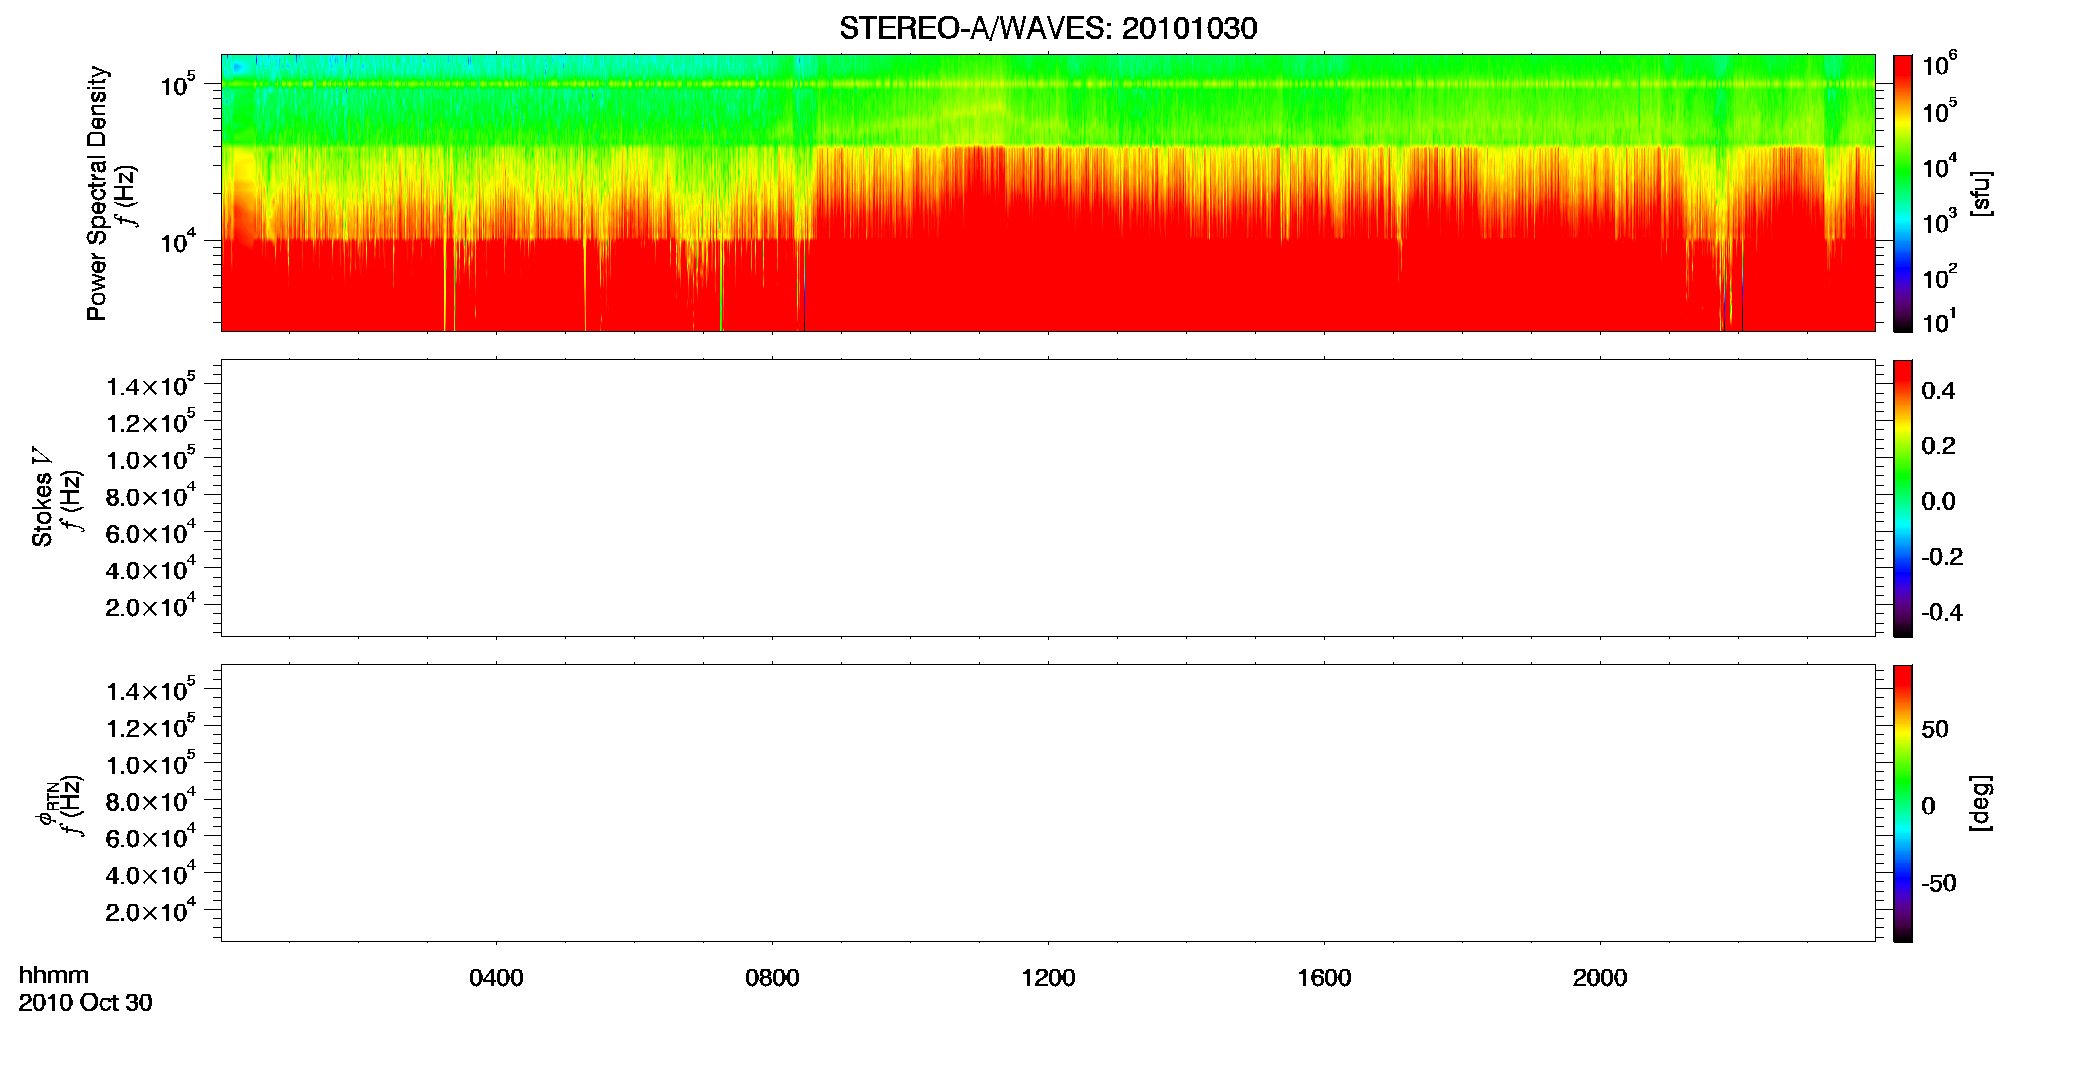Click the -50 value on degree color bar

click(1939, 884)
